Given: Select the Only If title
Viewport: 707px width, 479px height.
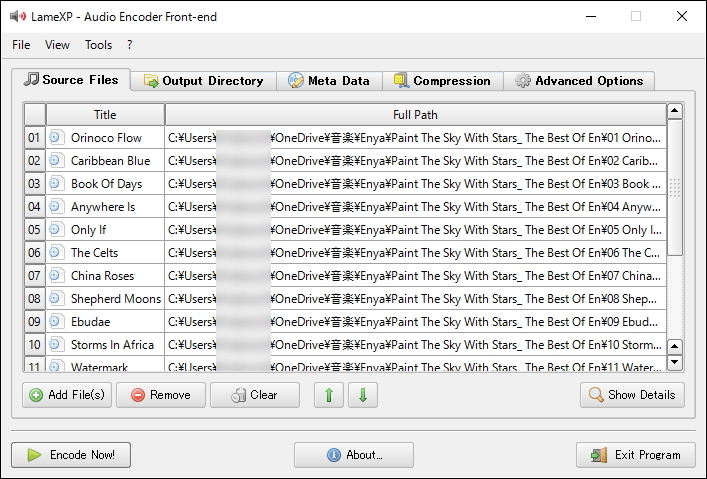Looking at the screenshot, I should point(88,230).
